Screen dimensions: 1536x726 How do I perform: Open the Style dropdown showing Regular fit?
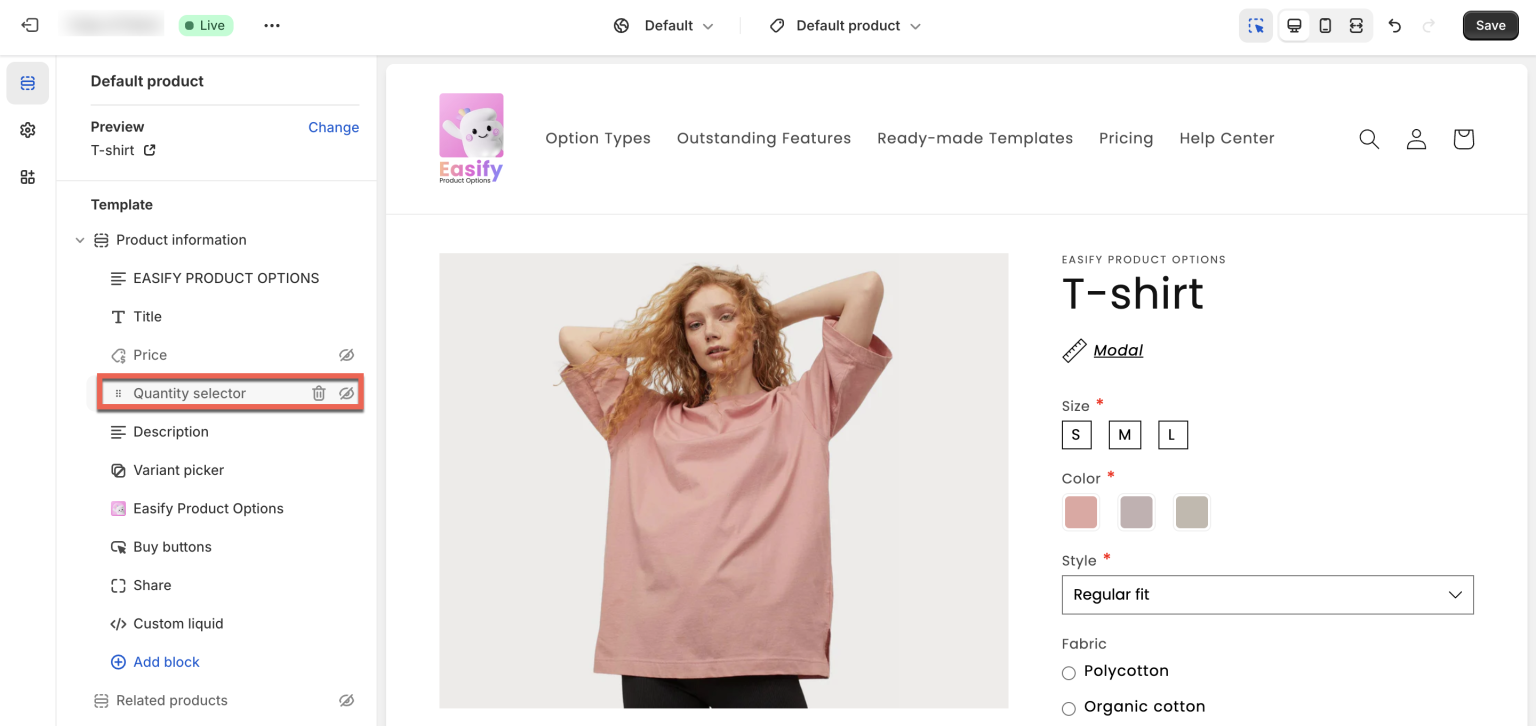(x=1267, y=594)
